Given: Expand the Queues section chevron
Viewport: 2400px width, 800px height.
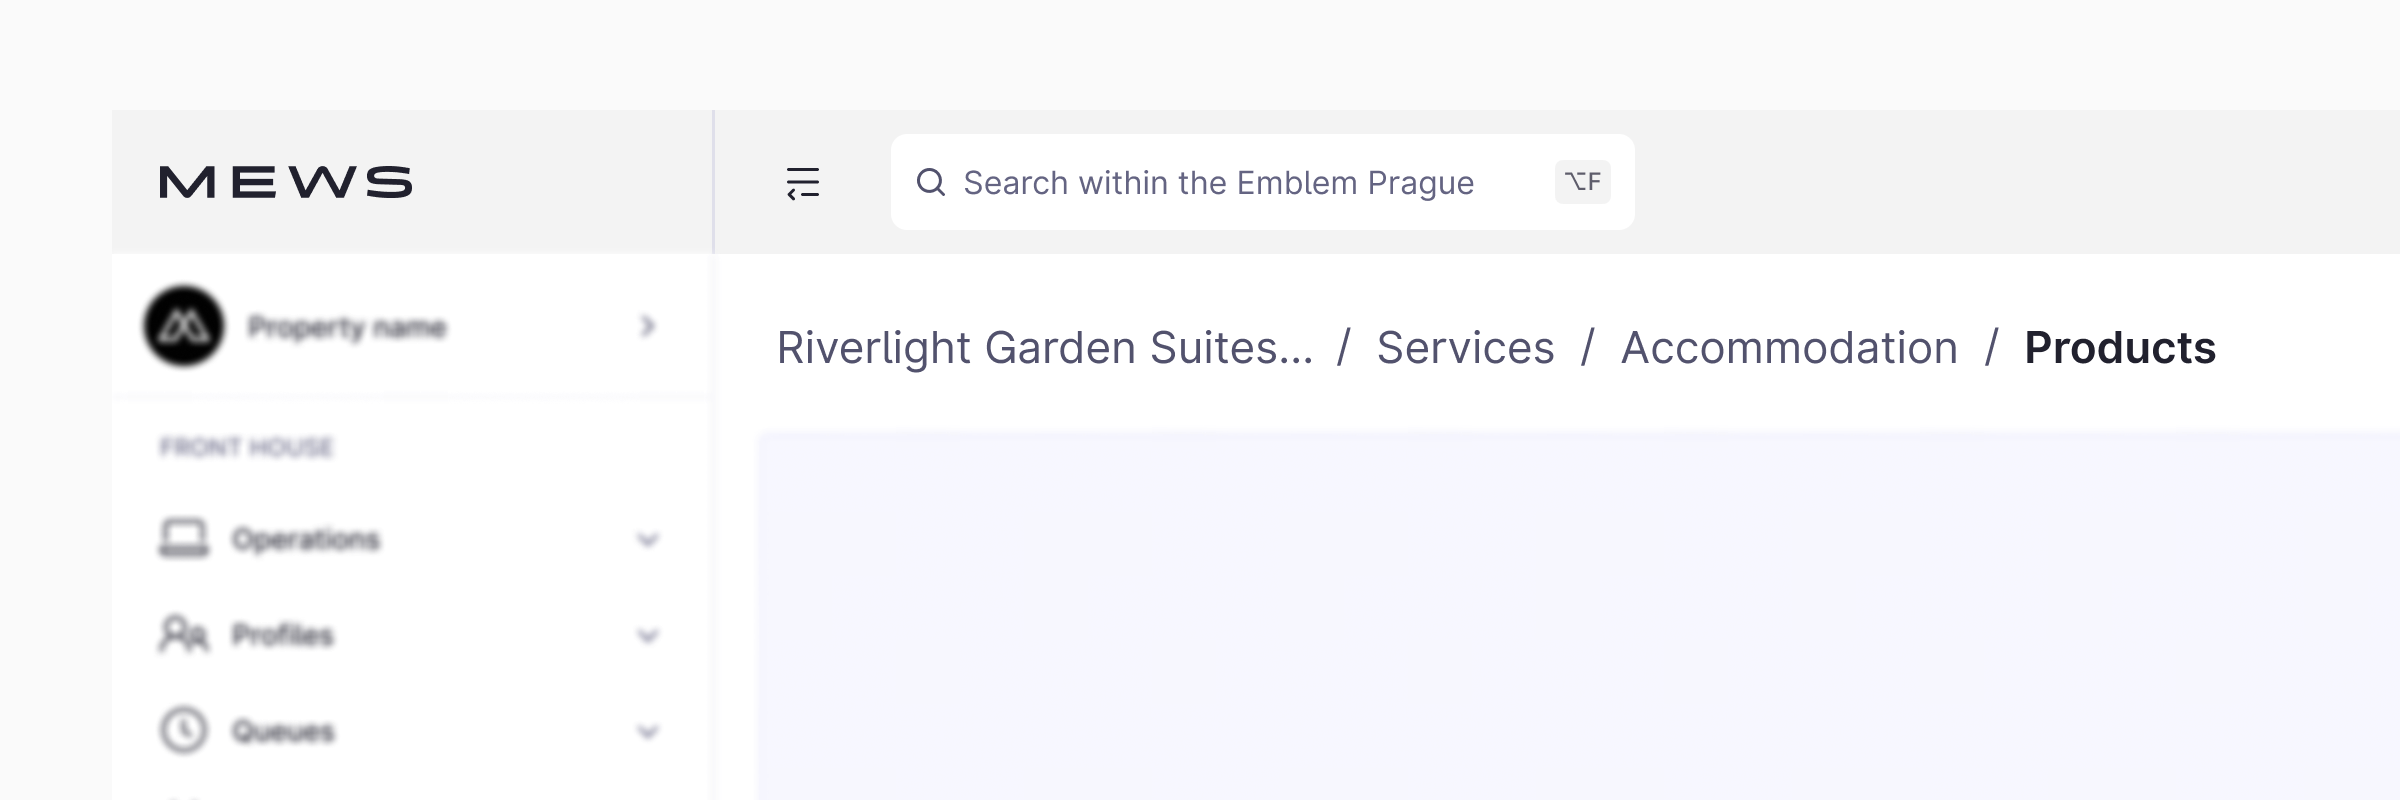Looking at the screenshot, I should pyautogui.click(x=648, y=732).
